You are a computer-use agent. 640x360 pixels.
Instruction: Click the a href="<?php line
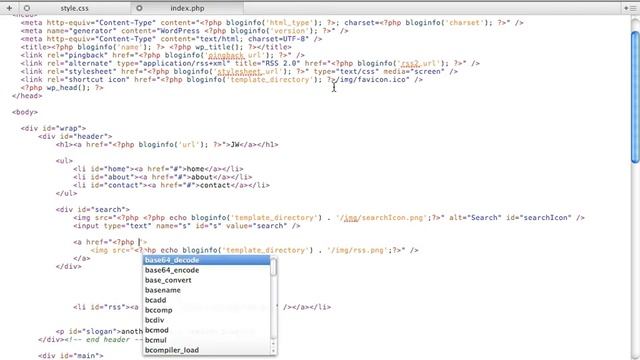click(x=110, y=242)
